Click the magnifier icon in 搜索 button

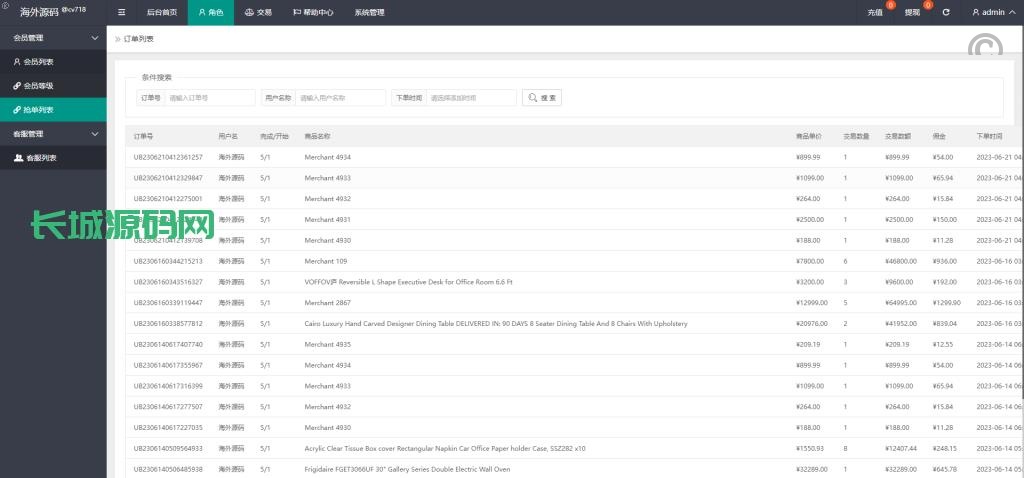(533, 98)
